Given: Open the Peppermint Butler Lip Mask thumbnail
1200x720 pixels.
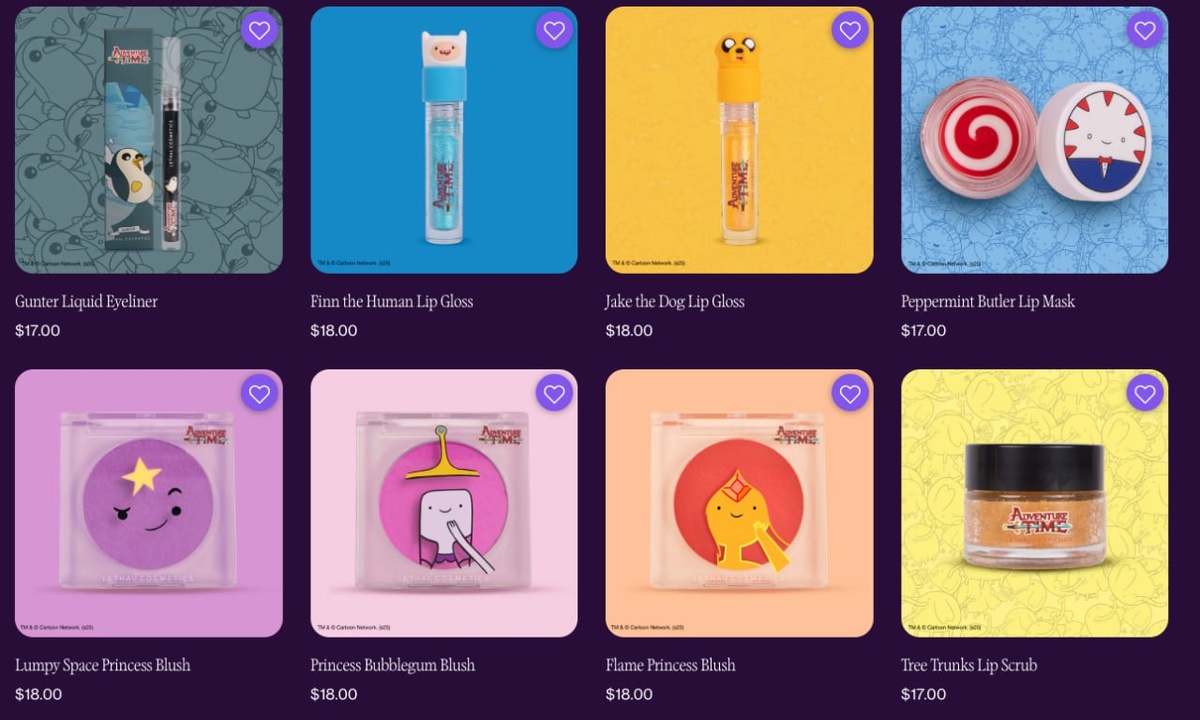Looking at the screenshot, I should tap(1035, 140).
